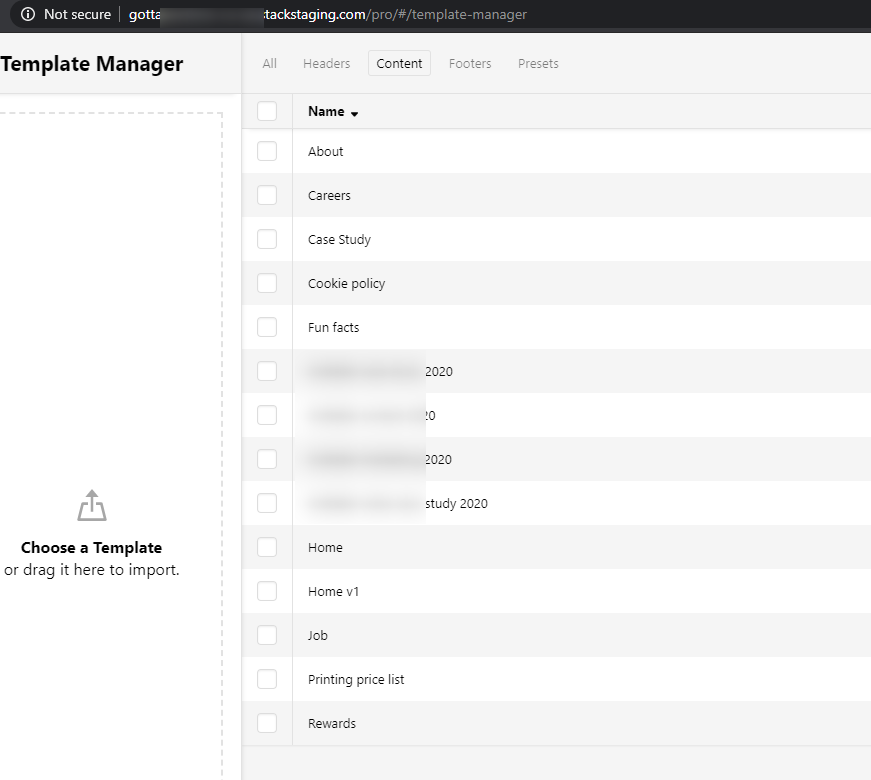This screenshot has height=780, width=871.
Task: Sort by the Name column arrow
Action: (x=354, y=113)
